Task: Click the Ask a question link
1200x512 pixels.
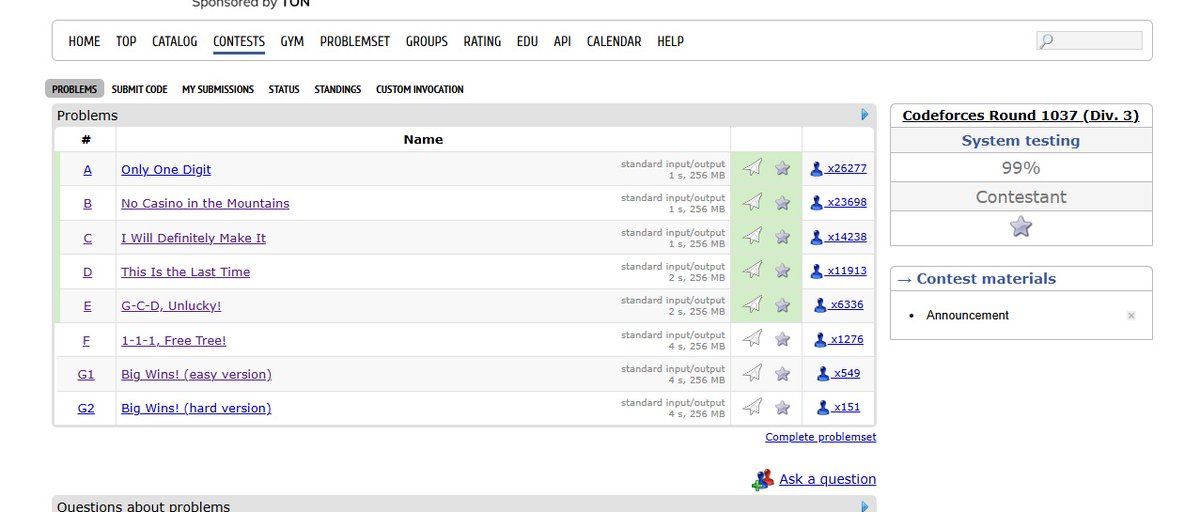Action: pos(827,479)
